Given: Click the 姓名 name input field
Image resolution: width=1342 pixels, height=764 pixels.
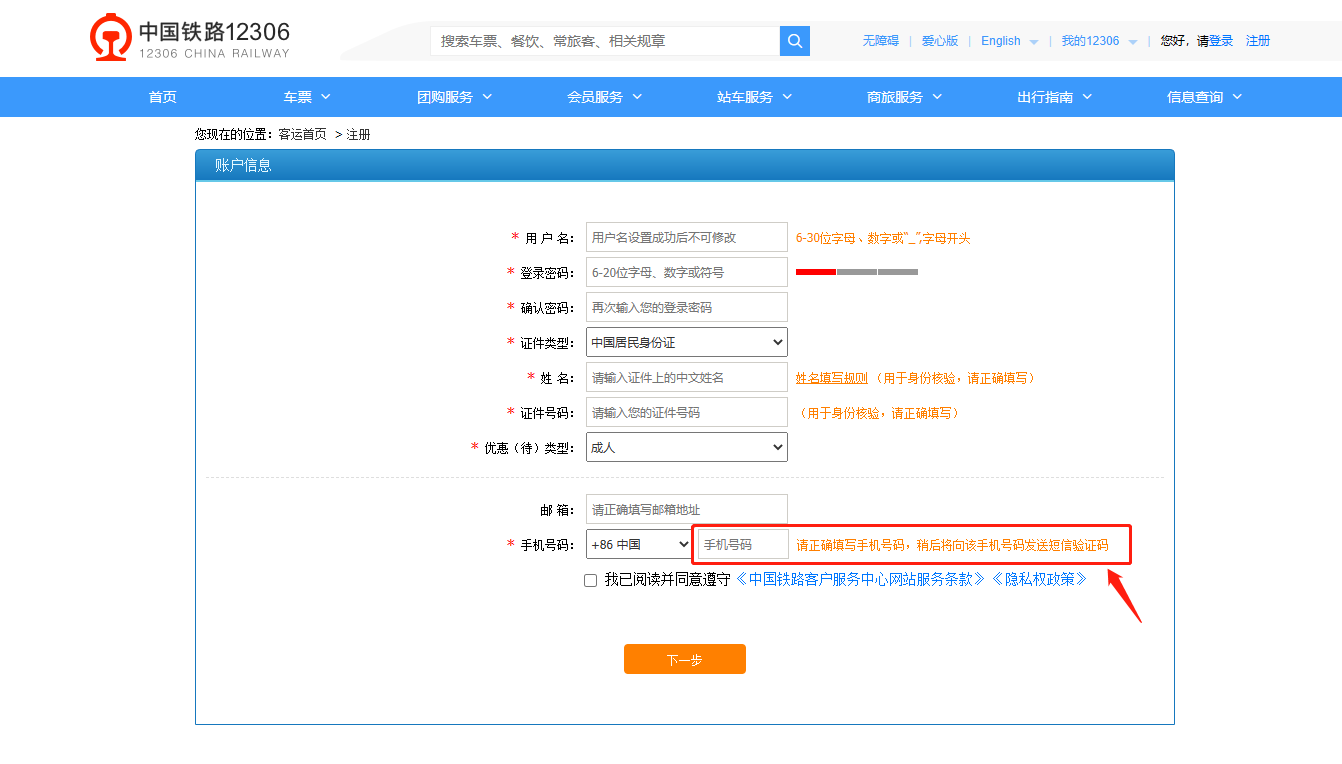Looking at the screenshot, I should 687,377.
